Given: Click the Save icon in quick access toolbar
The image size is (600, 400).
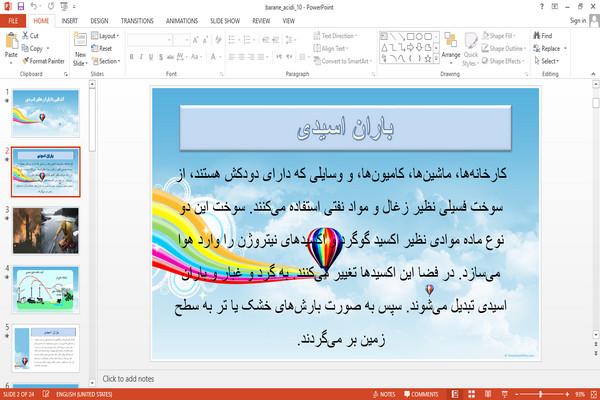Looking at the screenshot, I should coord(21,6).
